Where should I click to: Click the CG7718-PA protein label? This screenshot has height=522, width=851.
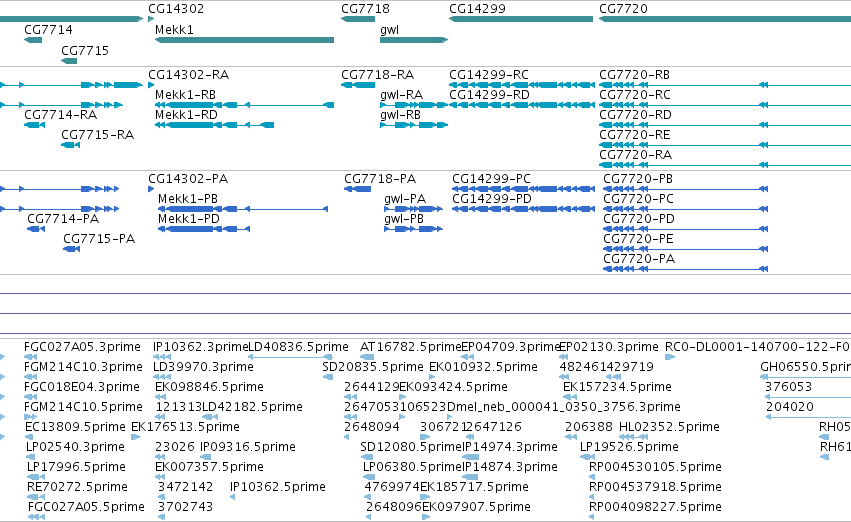tap(380, 179)
